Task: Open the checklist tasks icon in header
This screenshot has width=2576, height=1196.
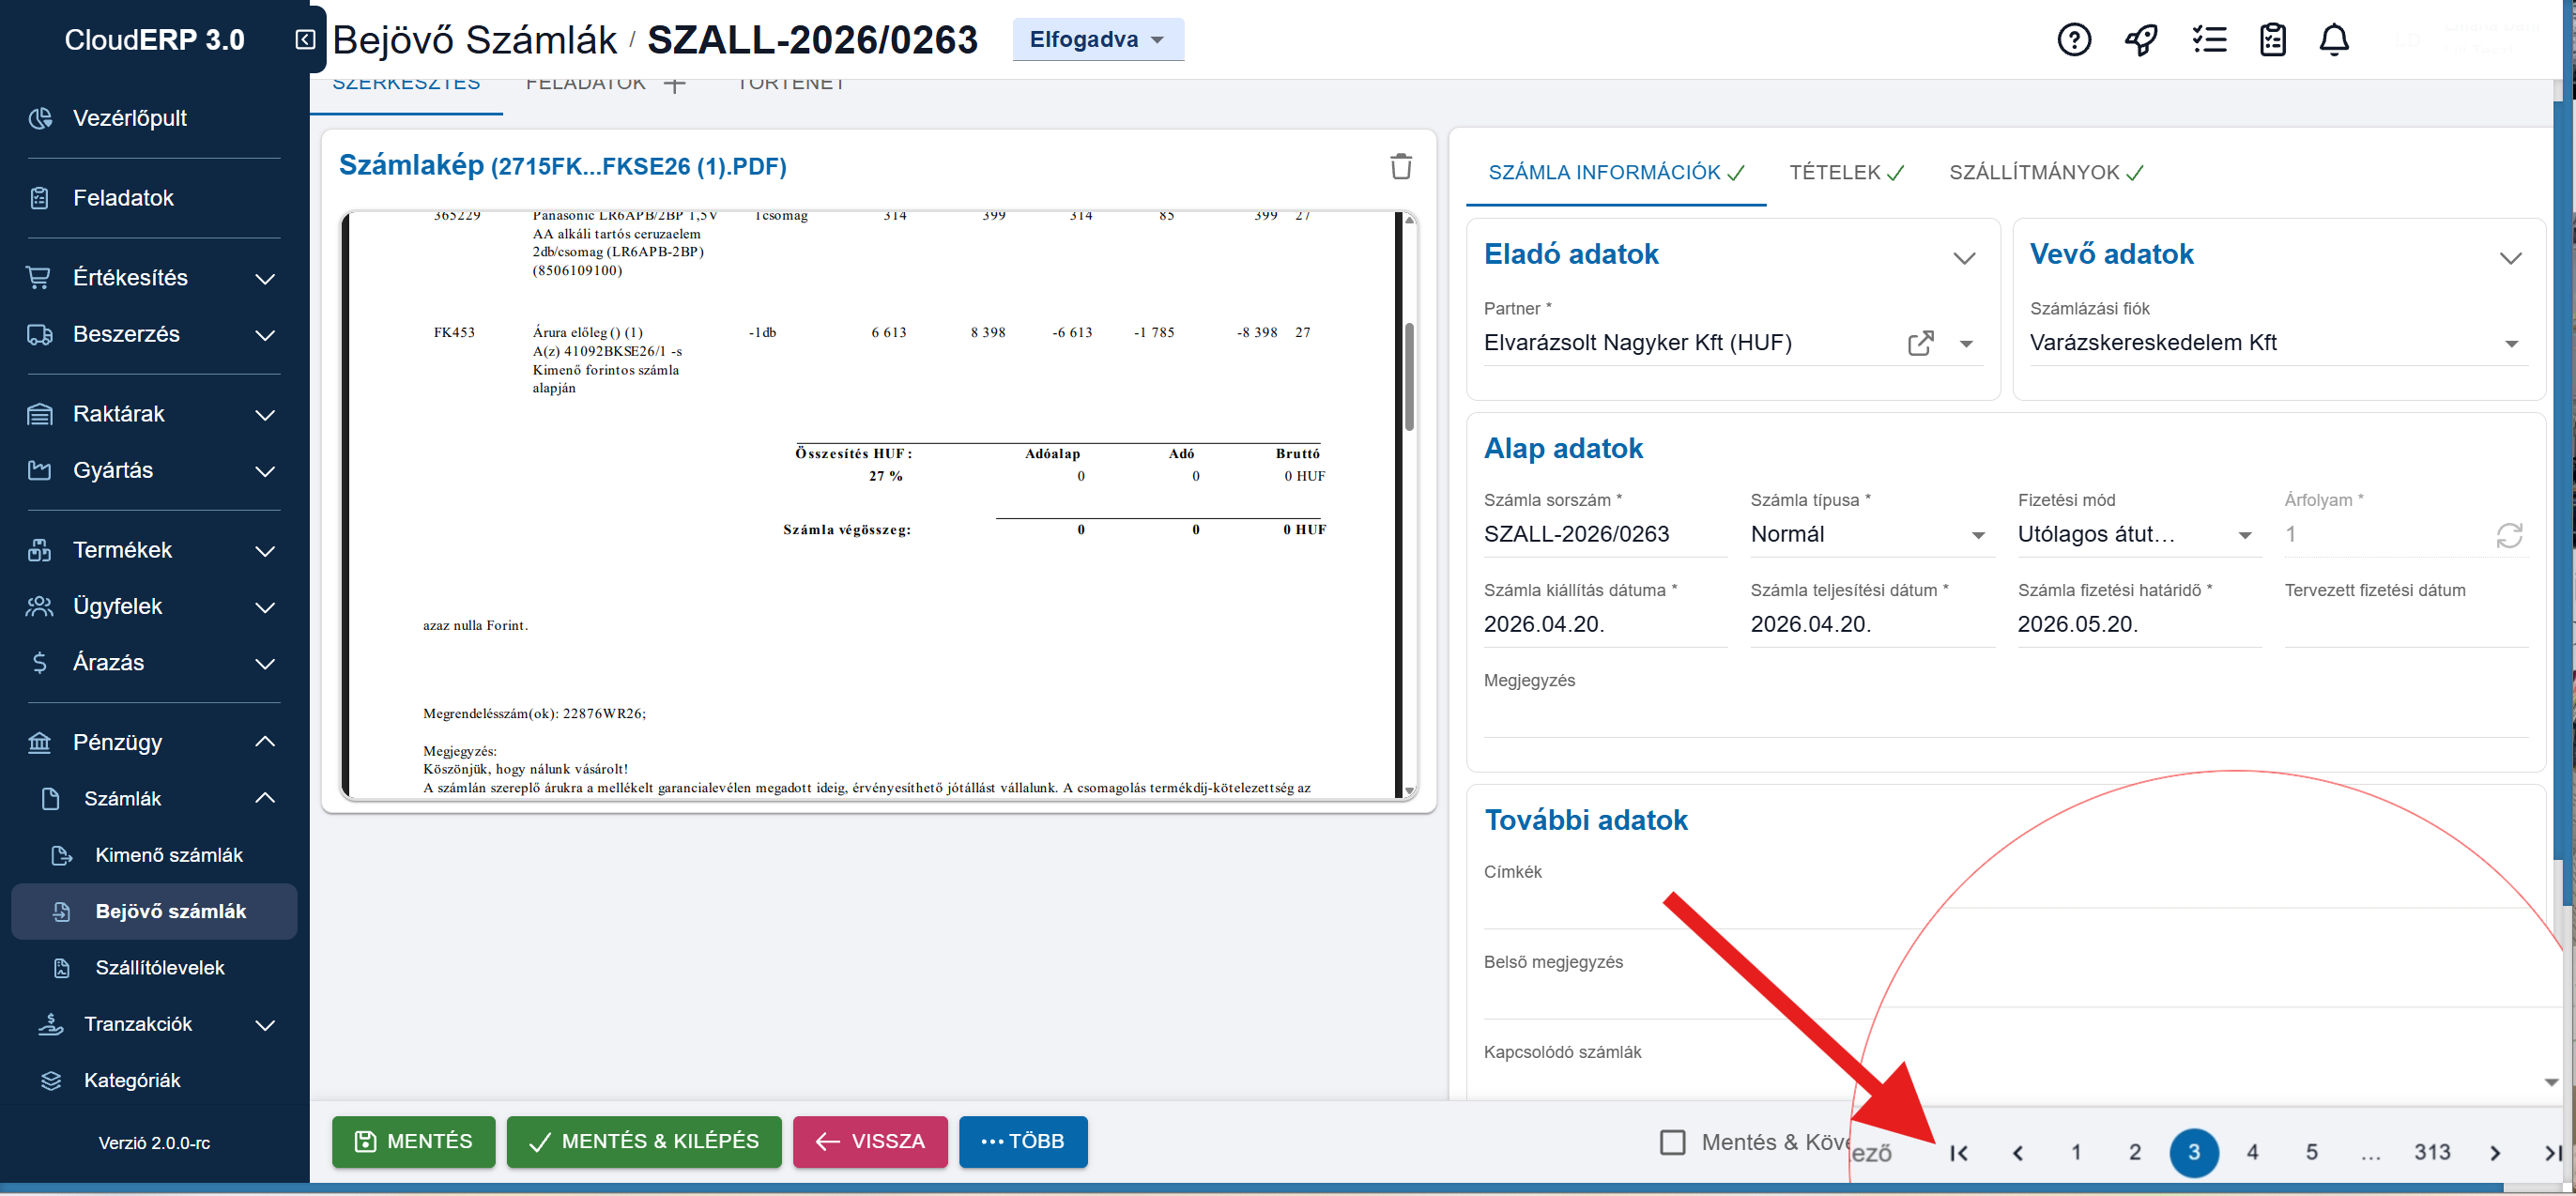Action: 2208,40
